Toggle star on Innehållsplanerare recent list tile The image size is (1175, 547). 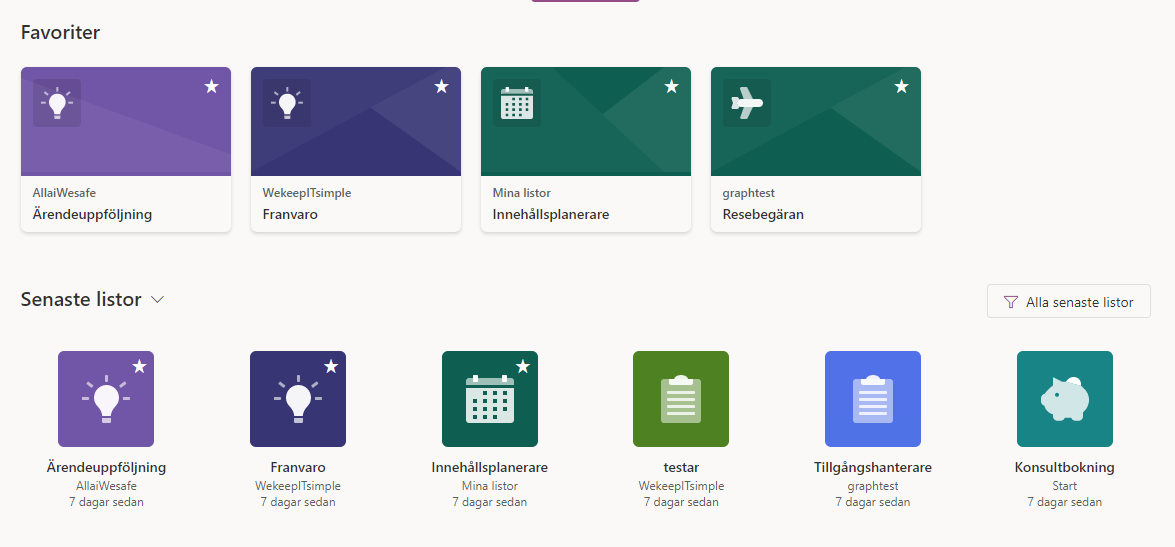pos(523,366)
